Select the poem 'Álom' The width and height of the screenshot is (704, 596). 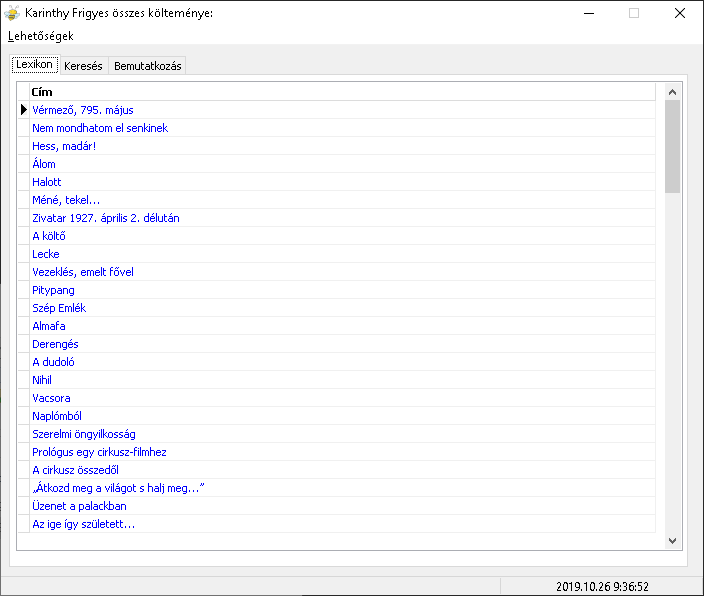click(x=343, y=164)
